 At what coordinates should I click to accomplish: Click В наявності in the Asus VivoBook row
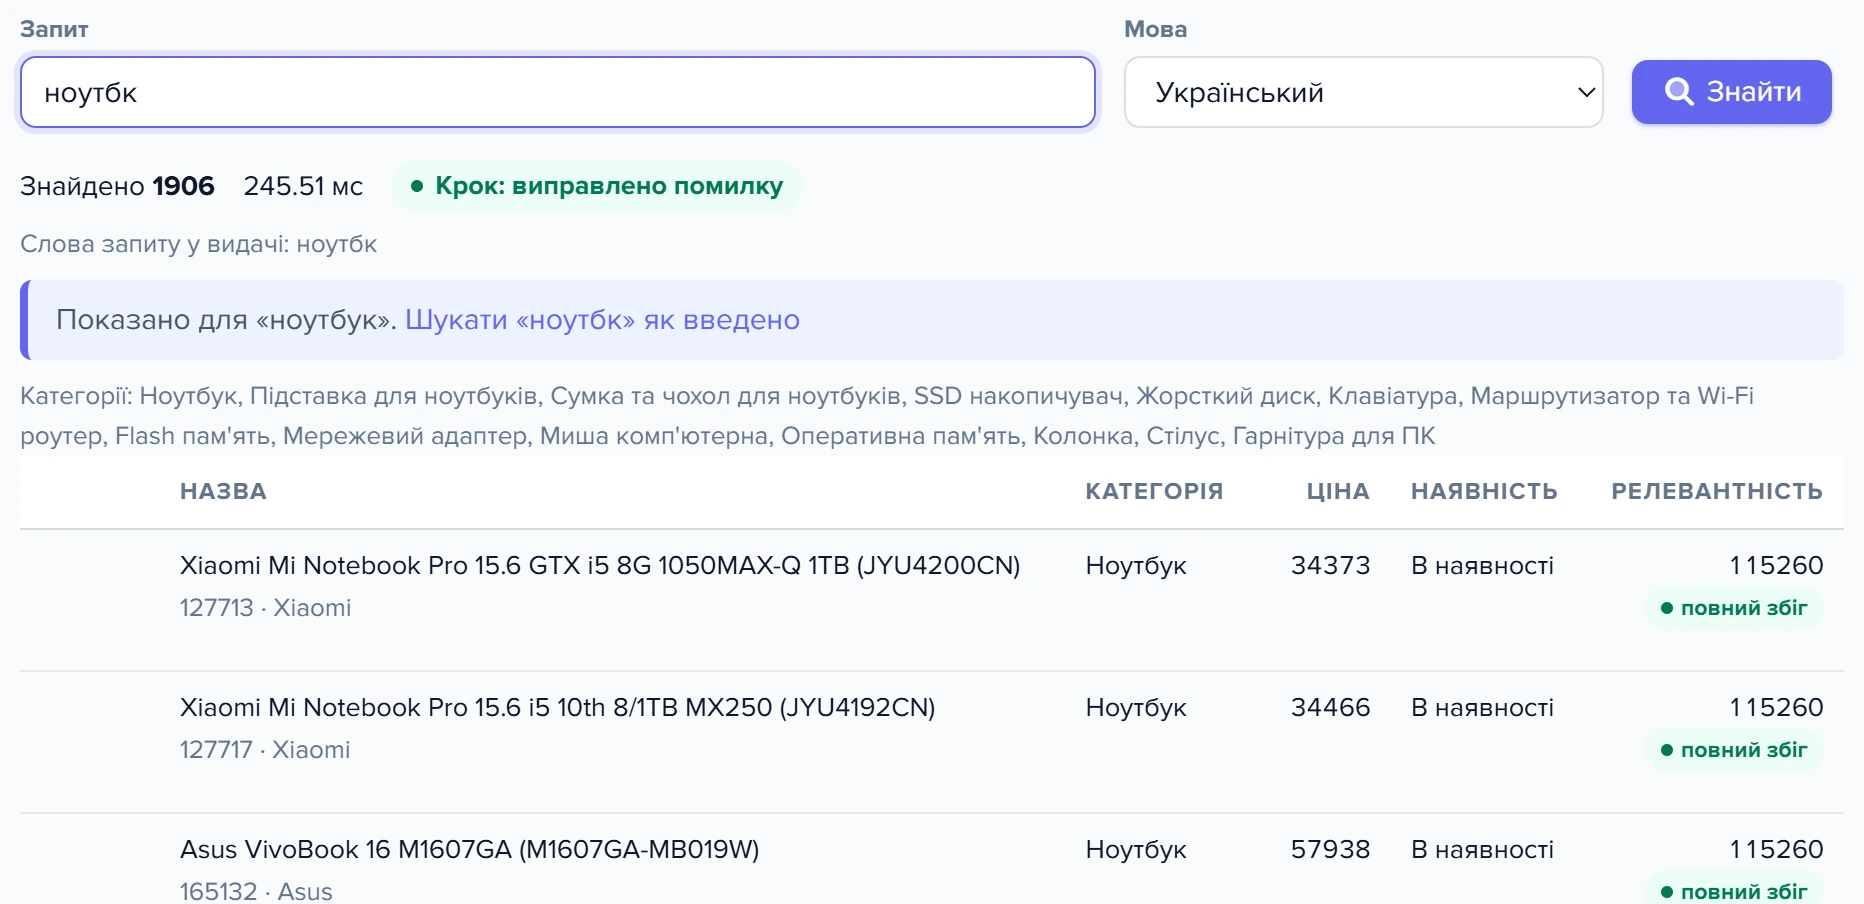point(1482,850)
